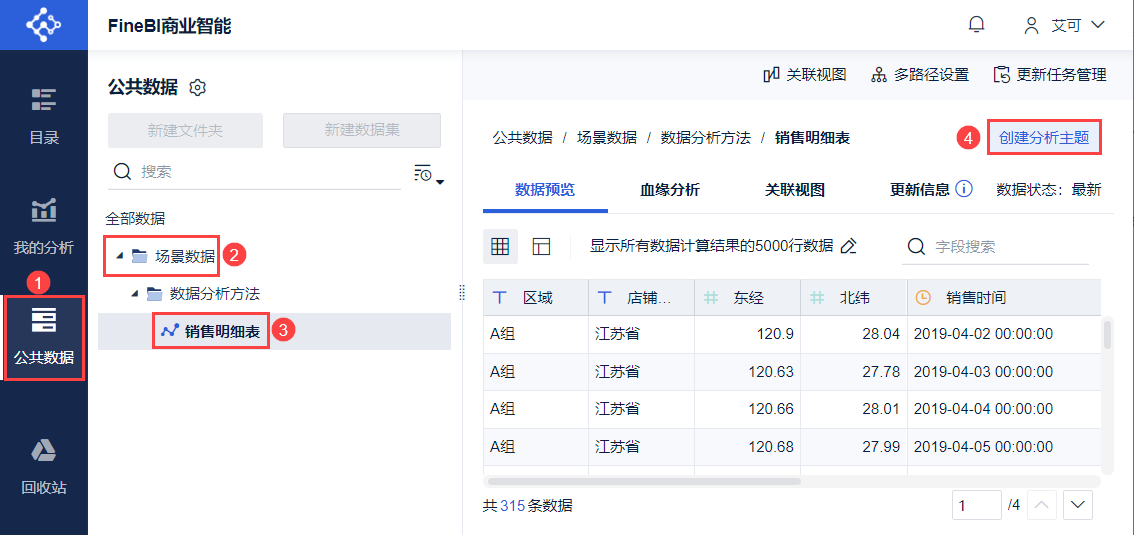The height and width of the screenshot is (535, 1134).
Task: Open the filter dropdown beside the search box
Action: (x=428, y=174)
